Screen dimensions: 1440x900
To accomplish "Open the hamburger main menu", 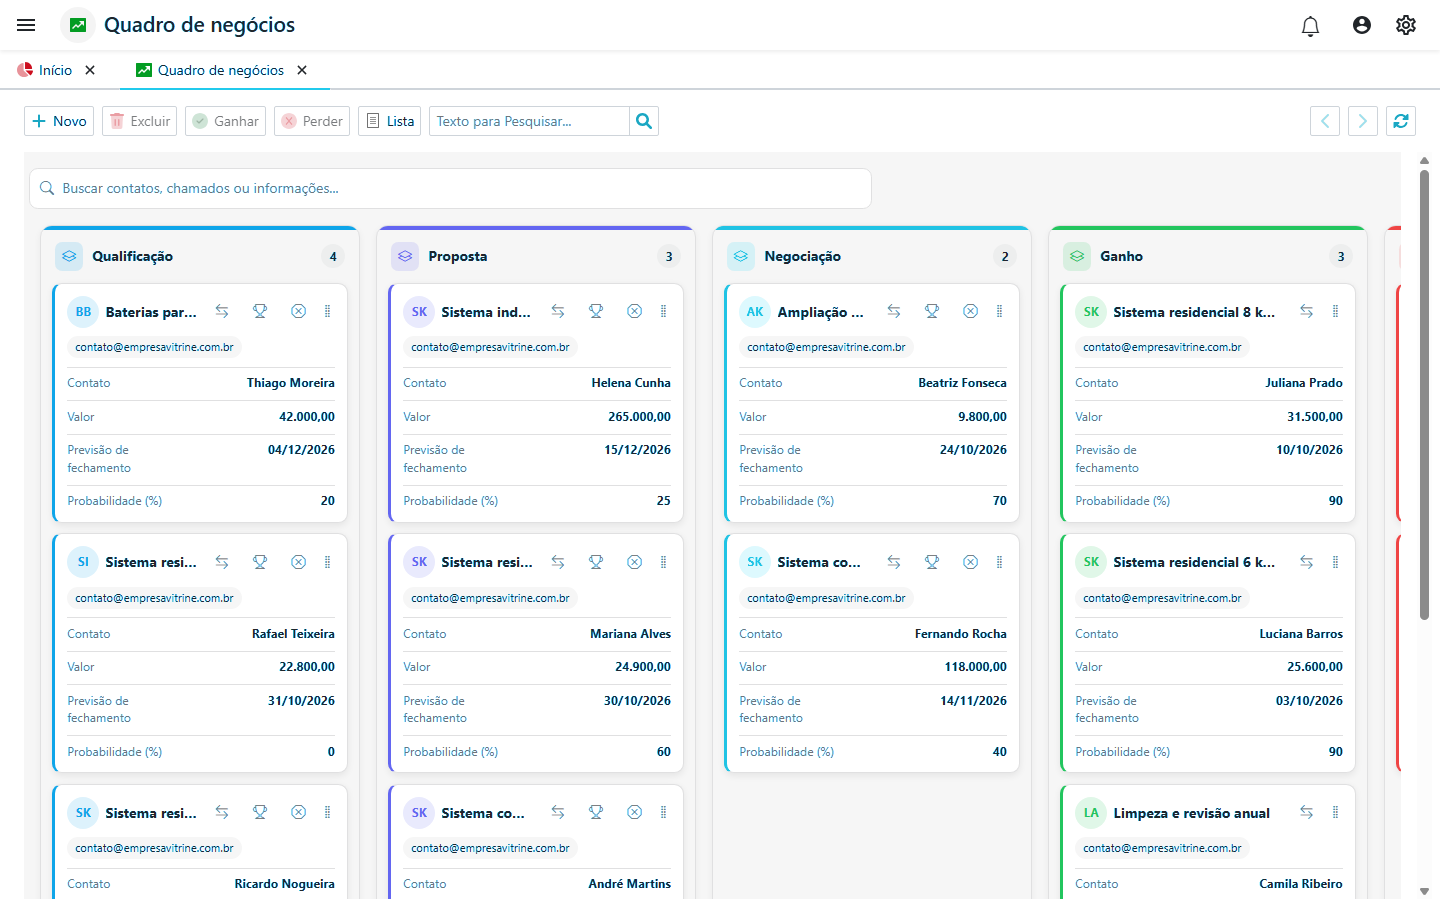I will (26, 25).
